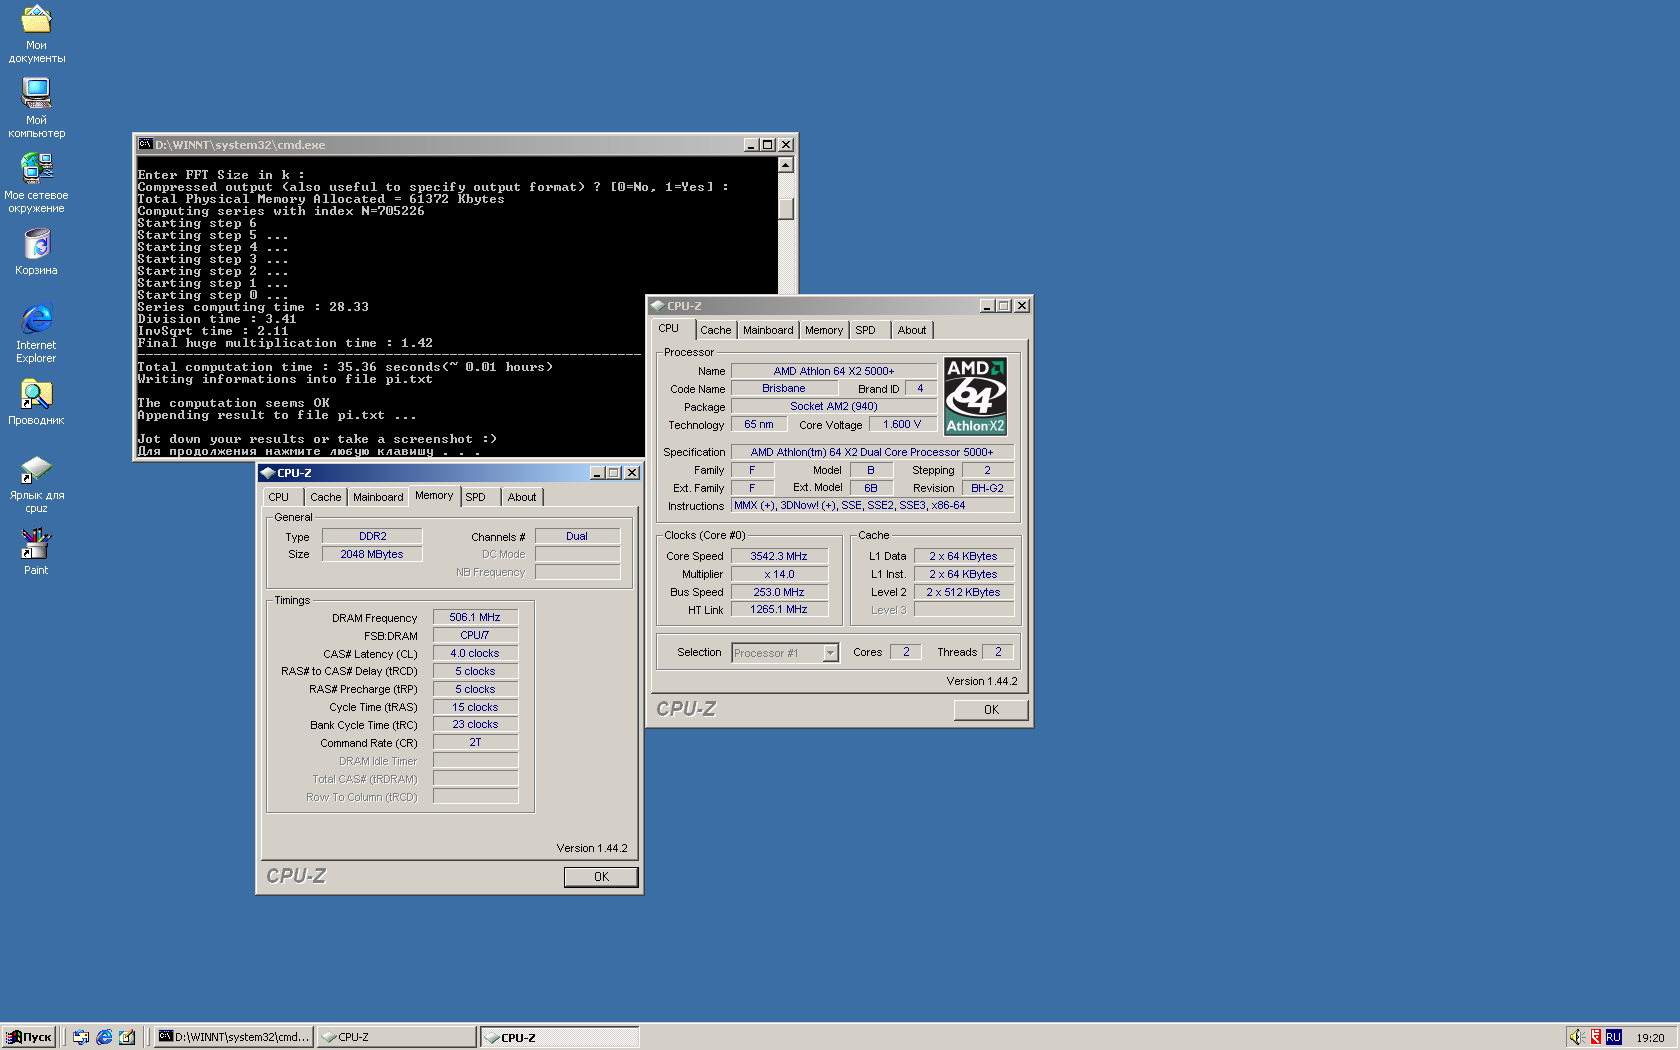
Task: Click the Instructions MMX SSE field
Action: 872,505
